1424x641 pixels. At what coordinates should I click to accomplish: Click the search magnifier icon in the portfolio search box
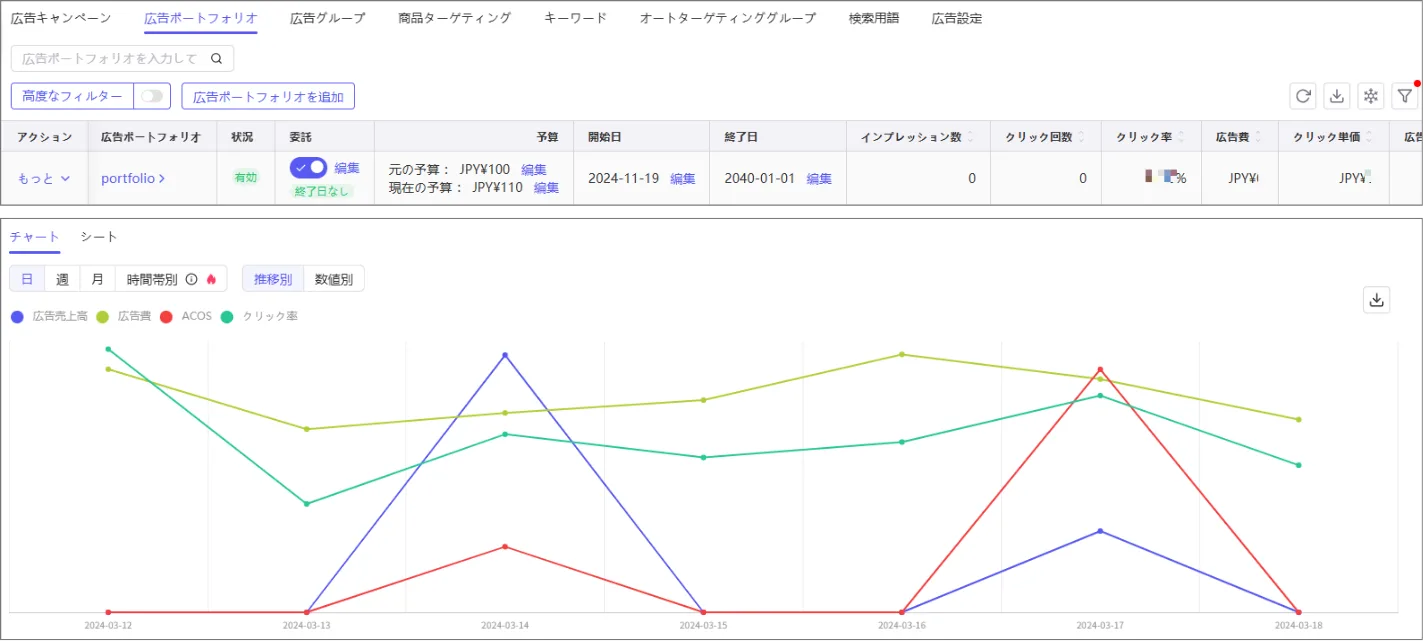click(x=216, y=59)
